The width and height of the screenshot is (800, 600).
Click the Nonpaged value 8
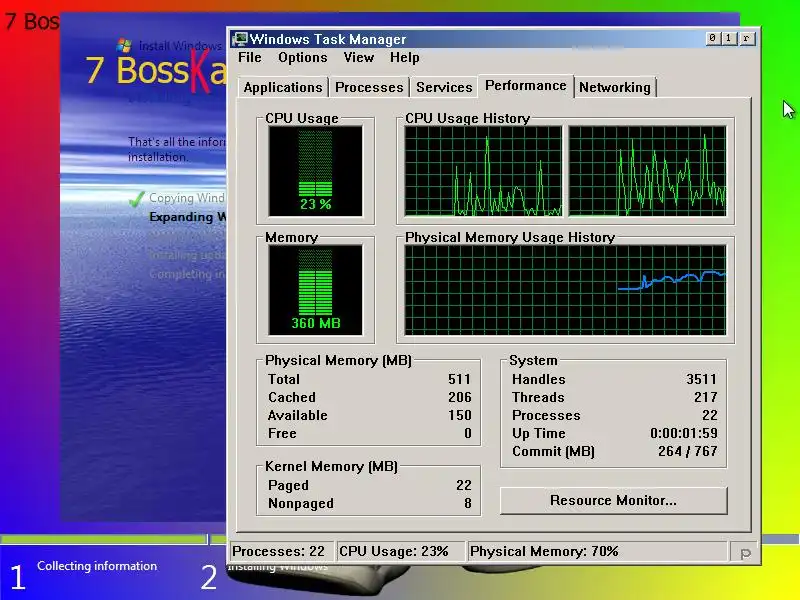tap(467, 504)
